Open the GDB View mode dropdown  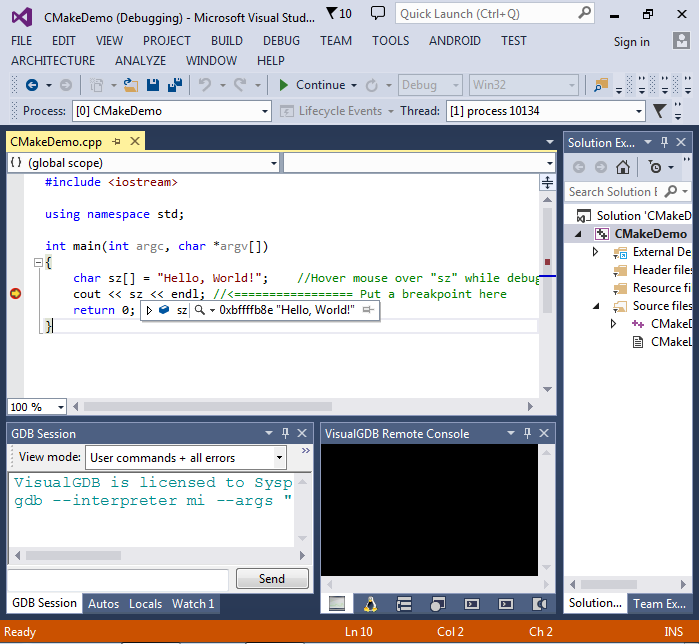[186, 458]
